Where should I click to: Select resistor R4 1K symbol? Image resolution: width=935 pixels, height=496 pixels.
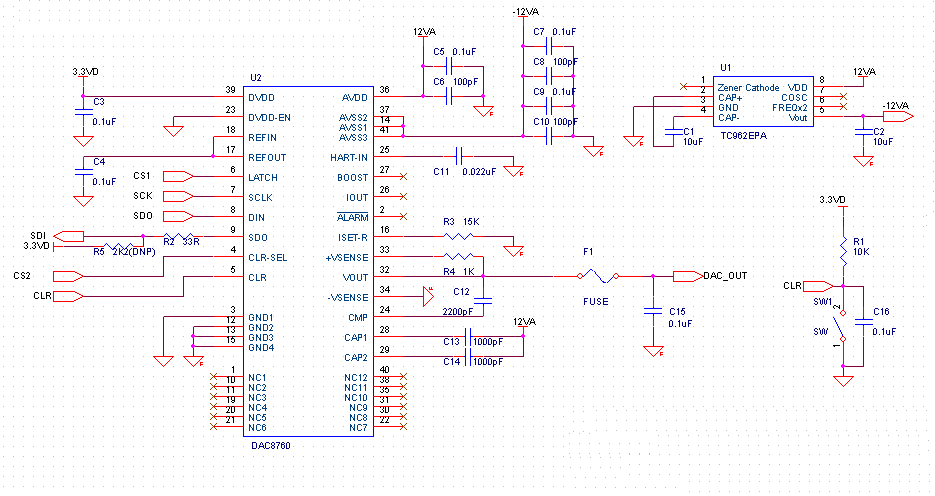pyautogui.click(x=459, y=256)
